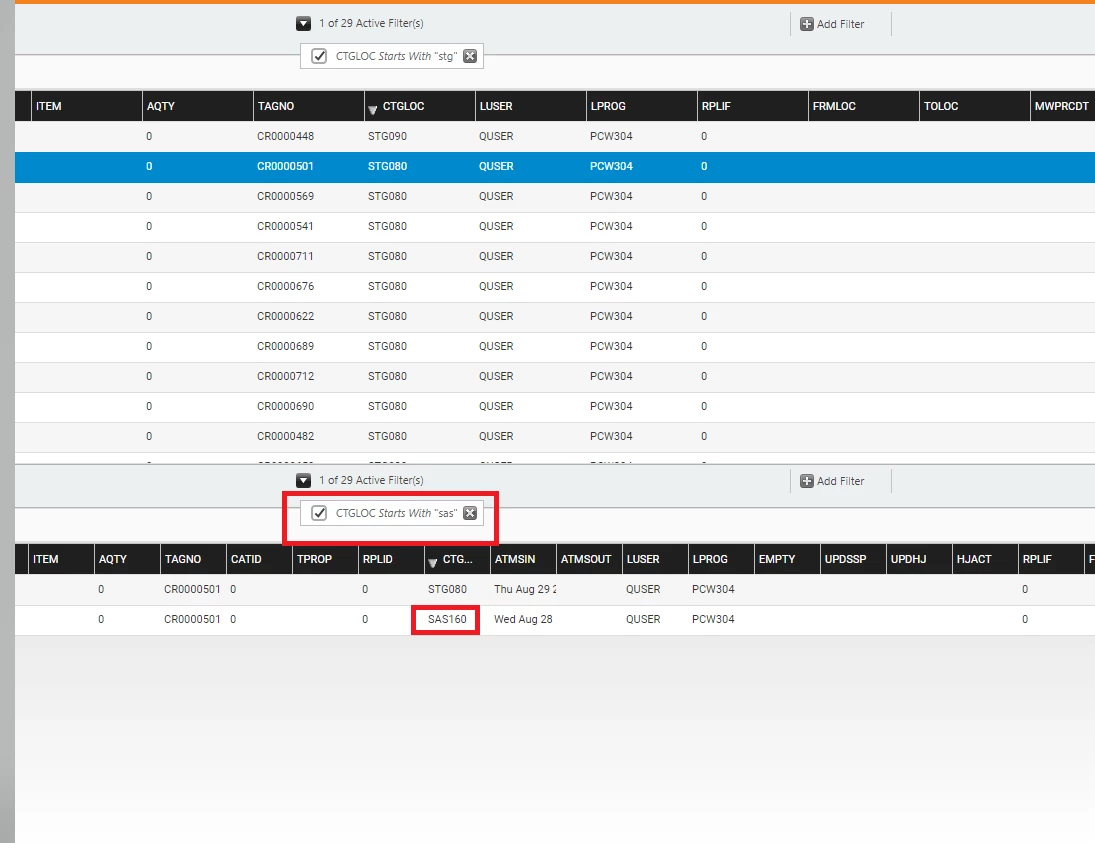
Task: Select row with tag CR0000711
Action: click(554, 256)
